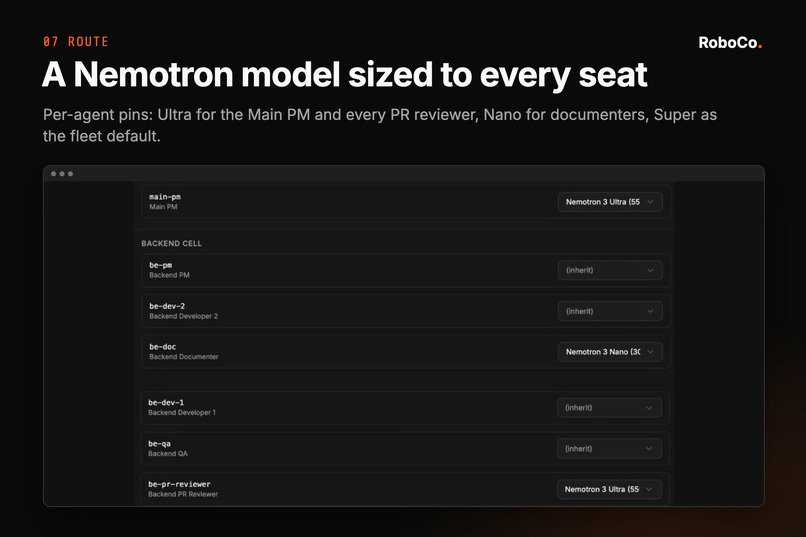Open the be-qa model dropdown
The image size is (806, 537).
[x=609, y=449]
